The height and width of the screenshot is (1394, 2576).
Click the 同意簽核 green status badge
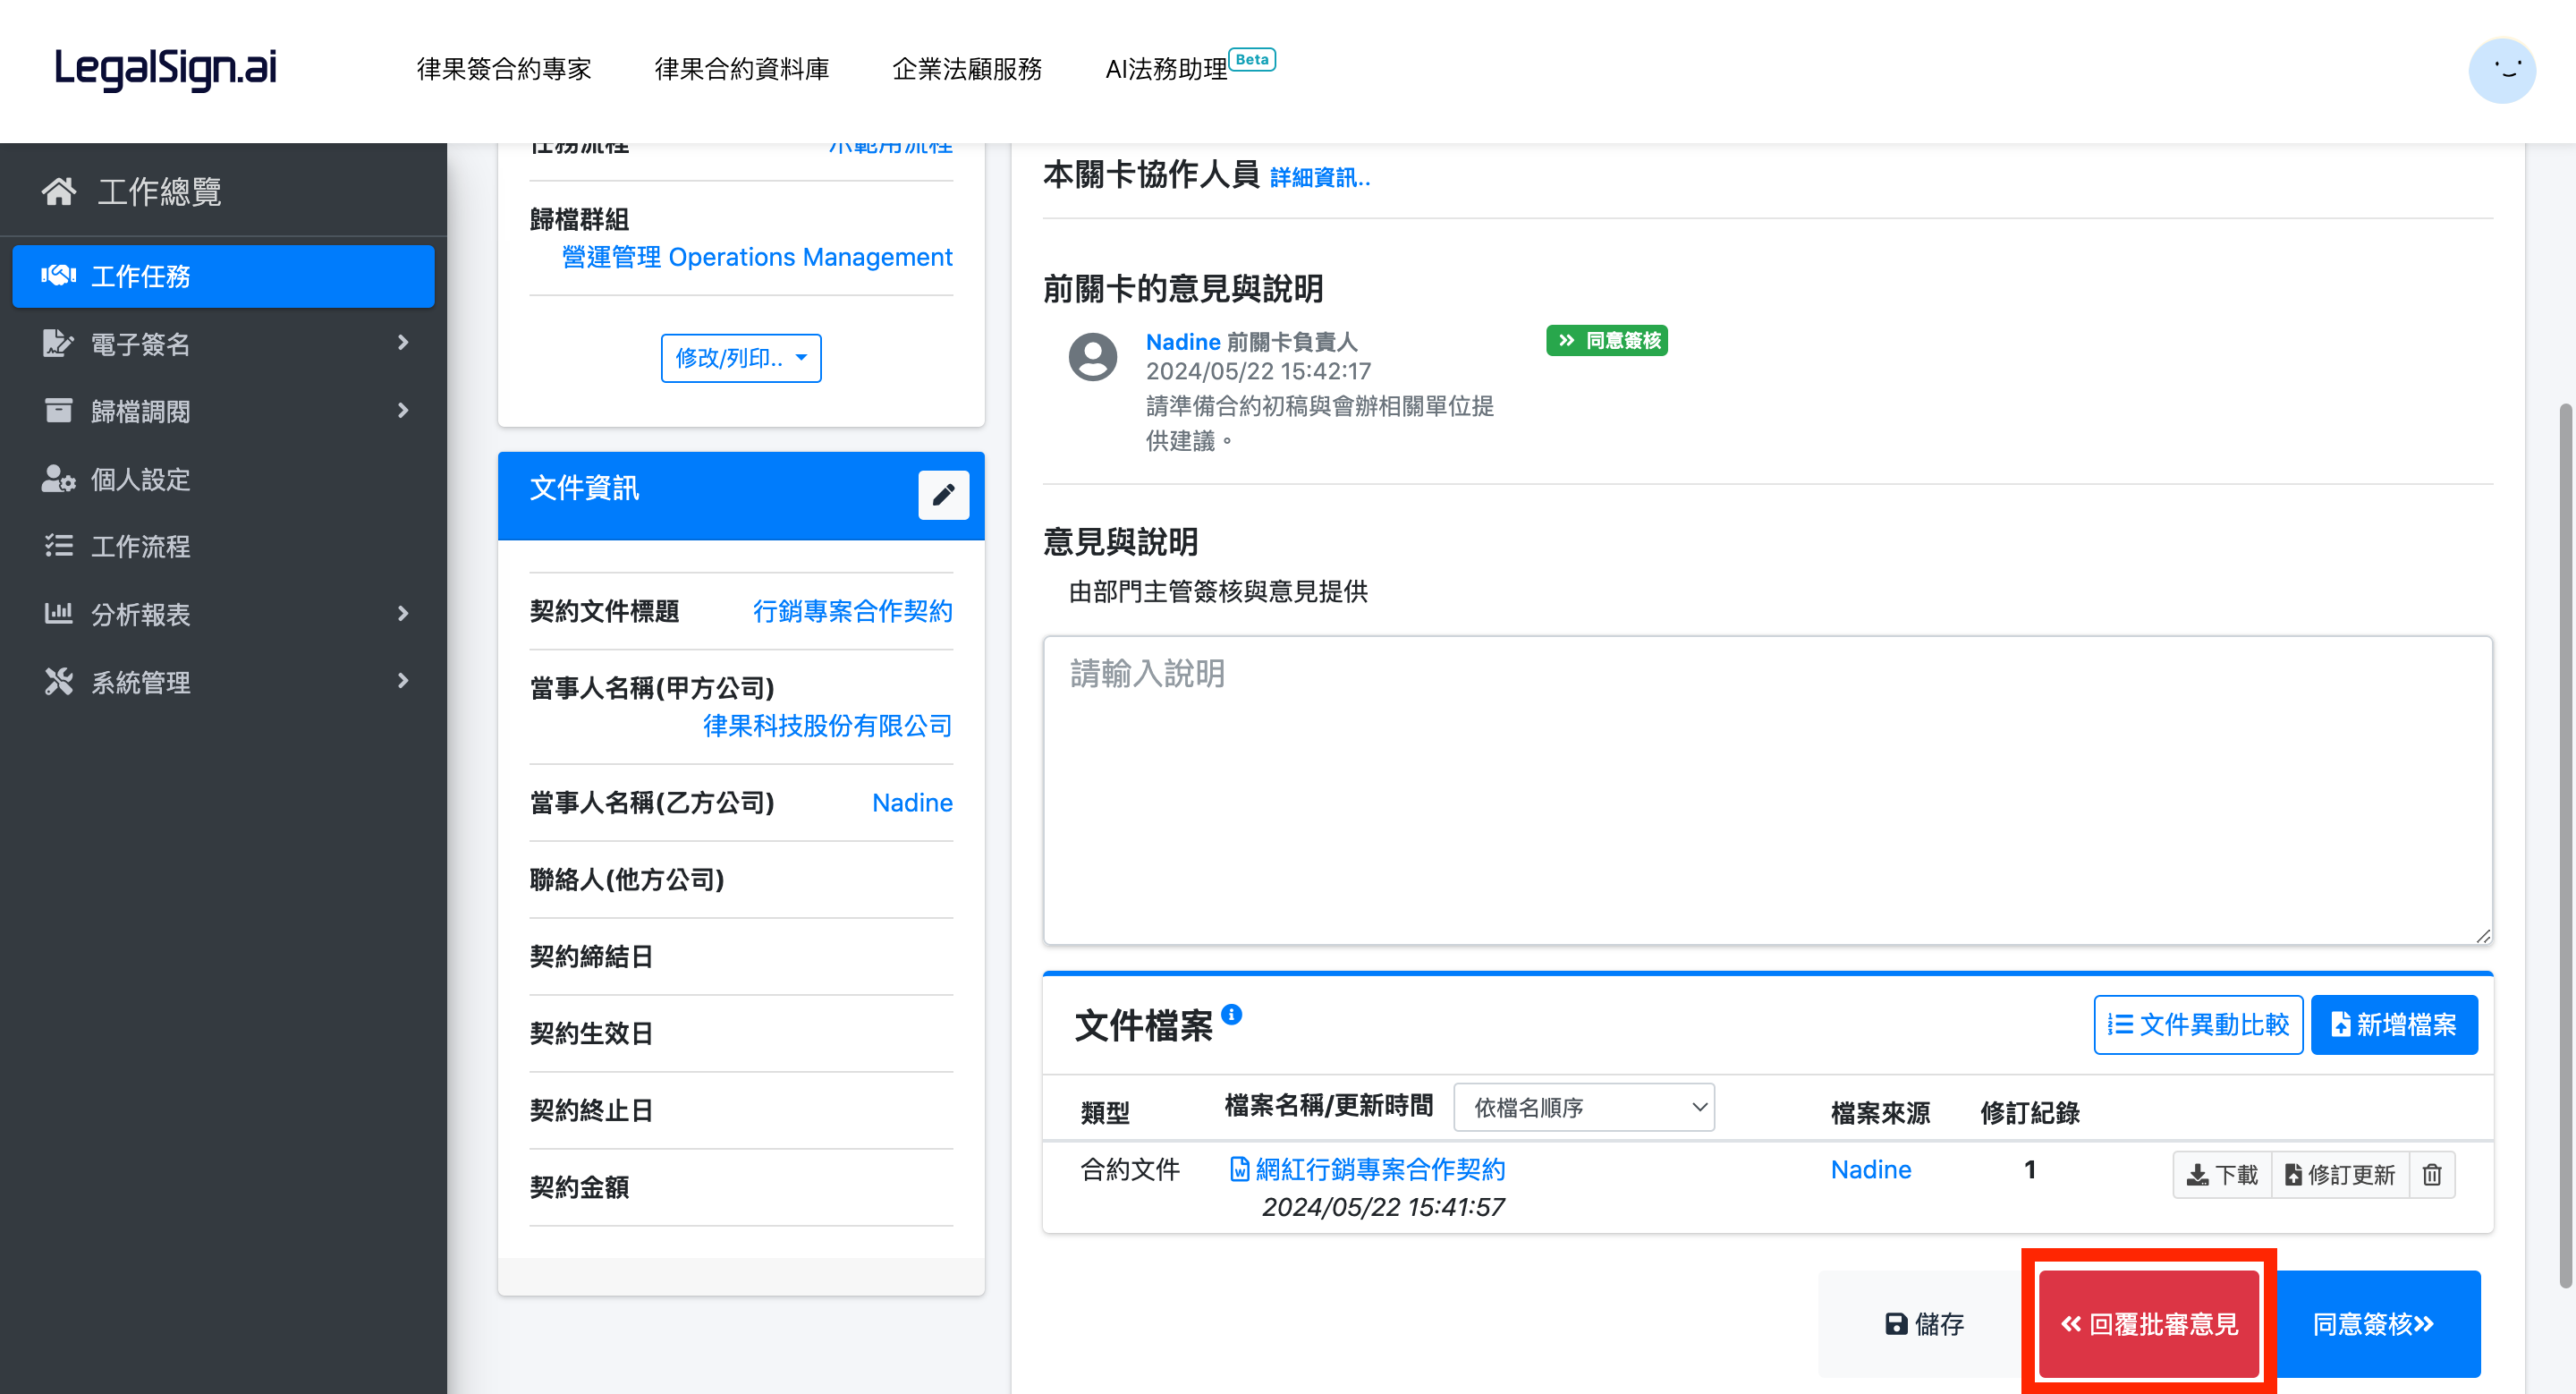tap(1607, 341)
